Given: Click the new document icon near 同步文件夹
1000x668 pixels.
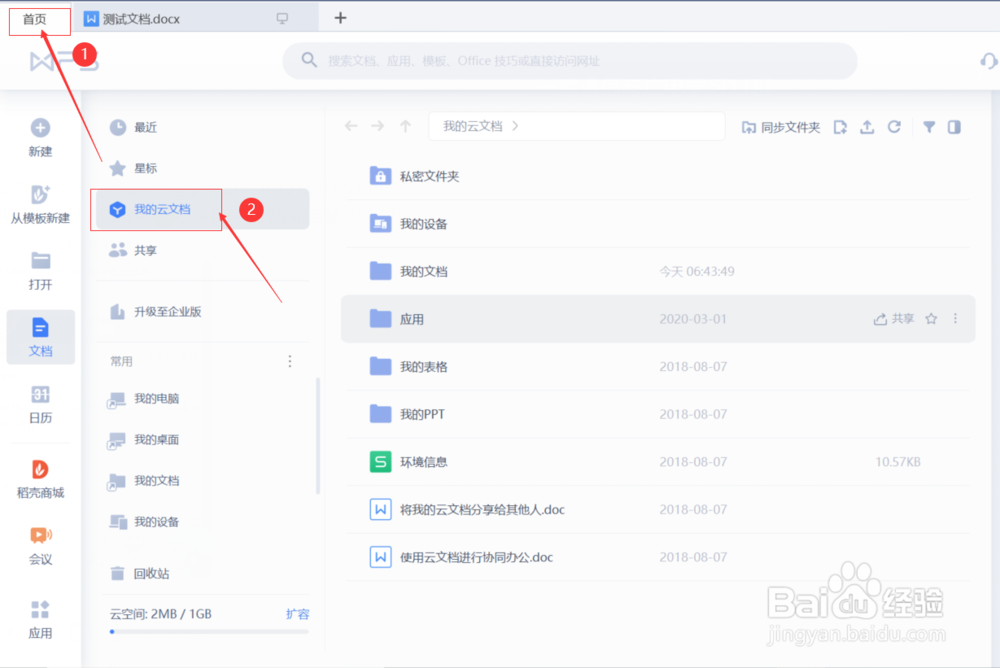Looking at the screenshot, I should click(840, 126).
